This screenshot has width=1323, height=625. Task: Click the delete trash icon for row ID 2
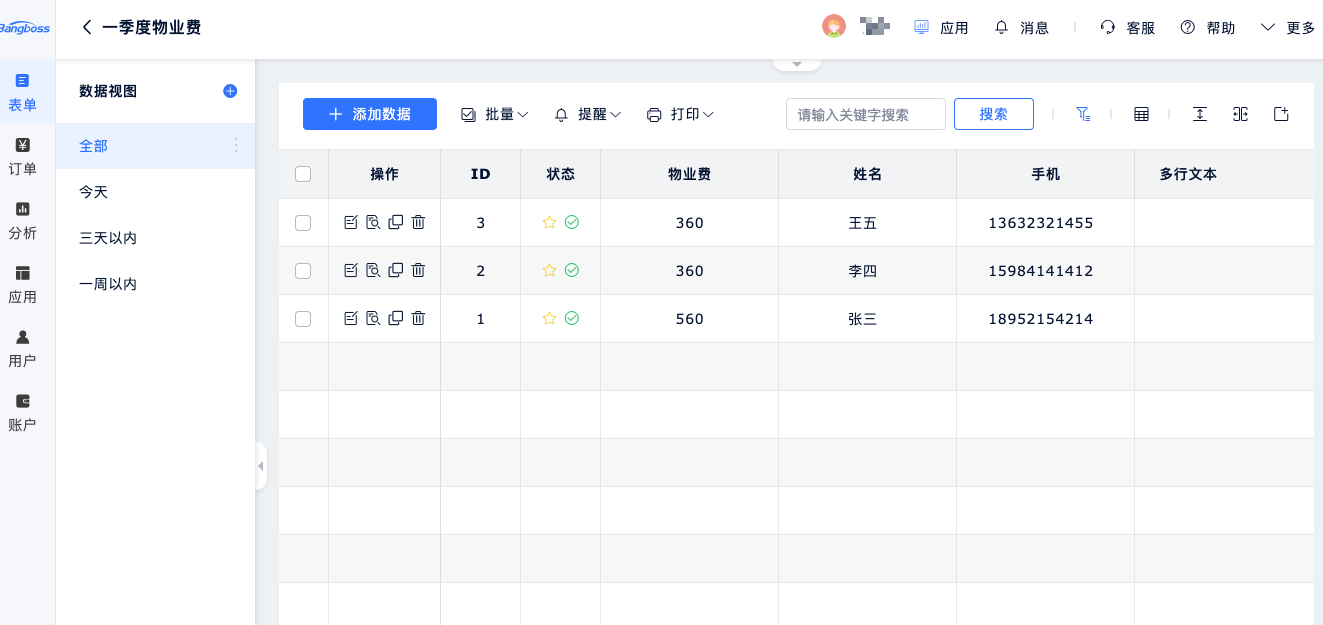418,270
